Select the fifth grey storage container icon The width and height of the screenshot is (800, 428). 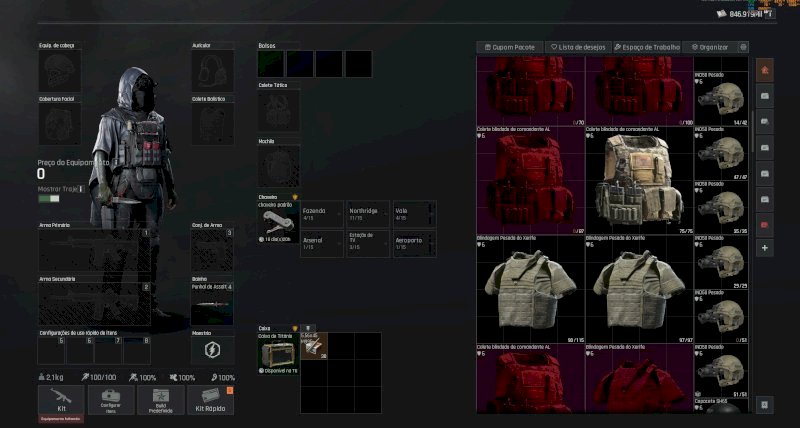click(x=764, y=199)
